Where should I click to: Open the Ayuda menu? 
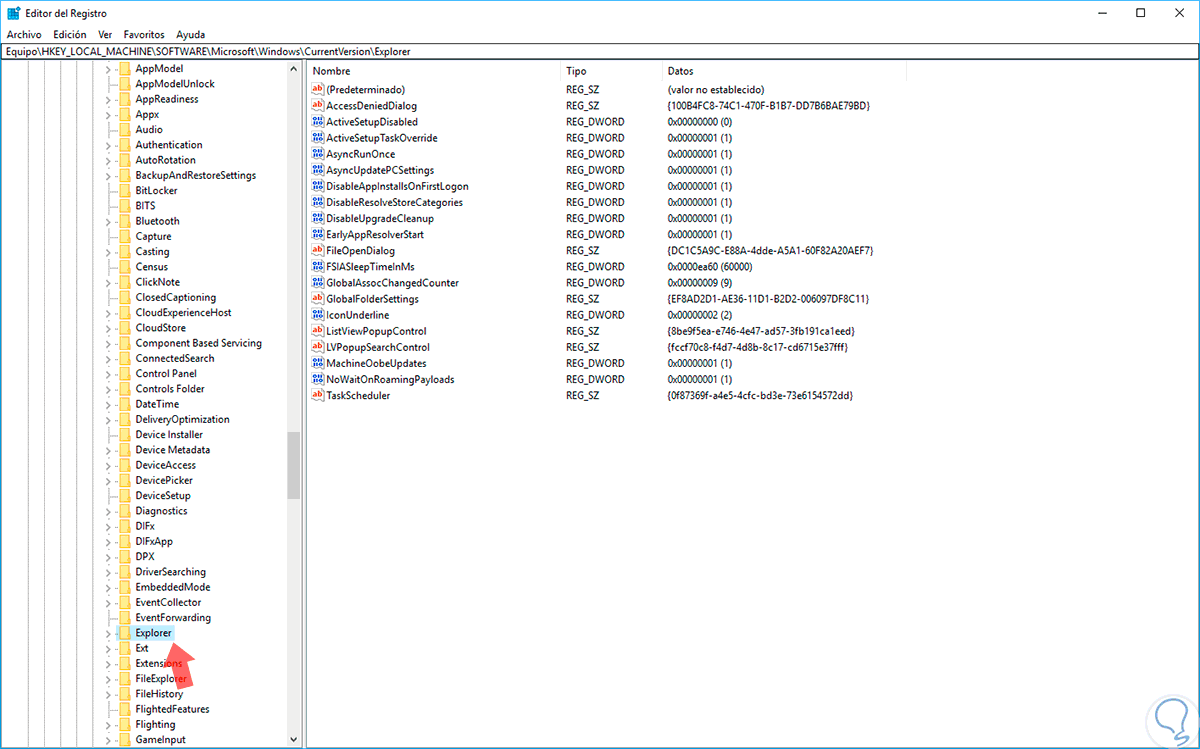pos(190,34)
